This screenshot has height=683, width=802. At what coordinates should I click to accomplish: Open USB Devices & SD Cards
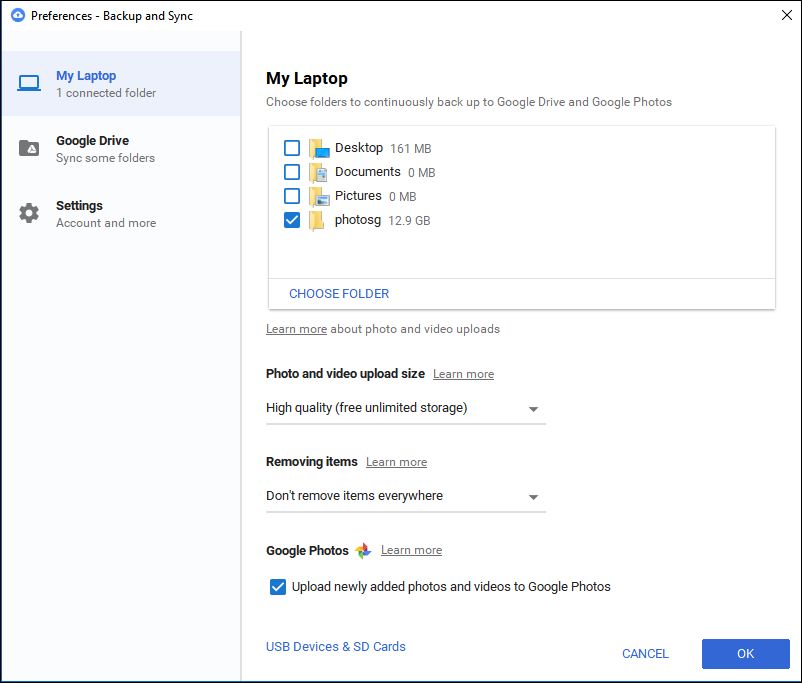pos(336,647)
